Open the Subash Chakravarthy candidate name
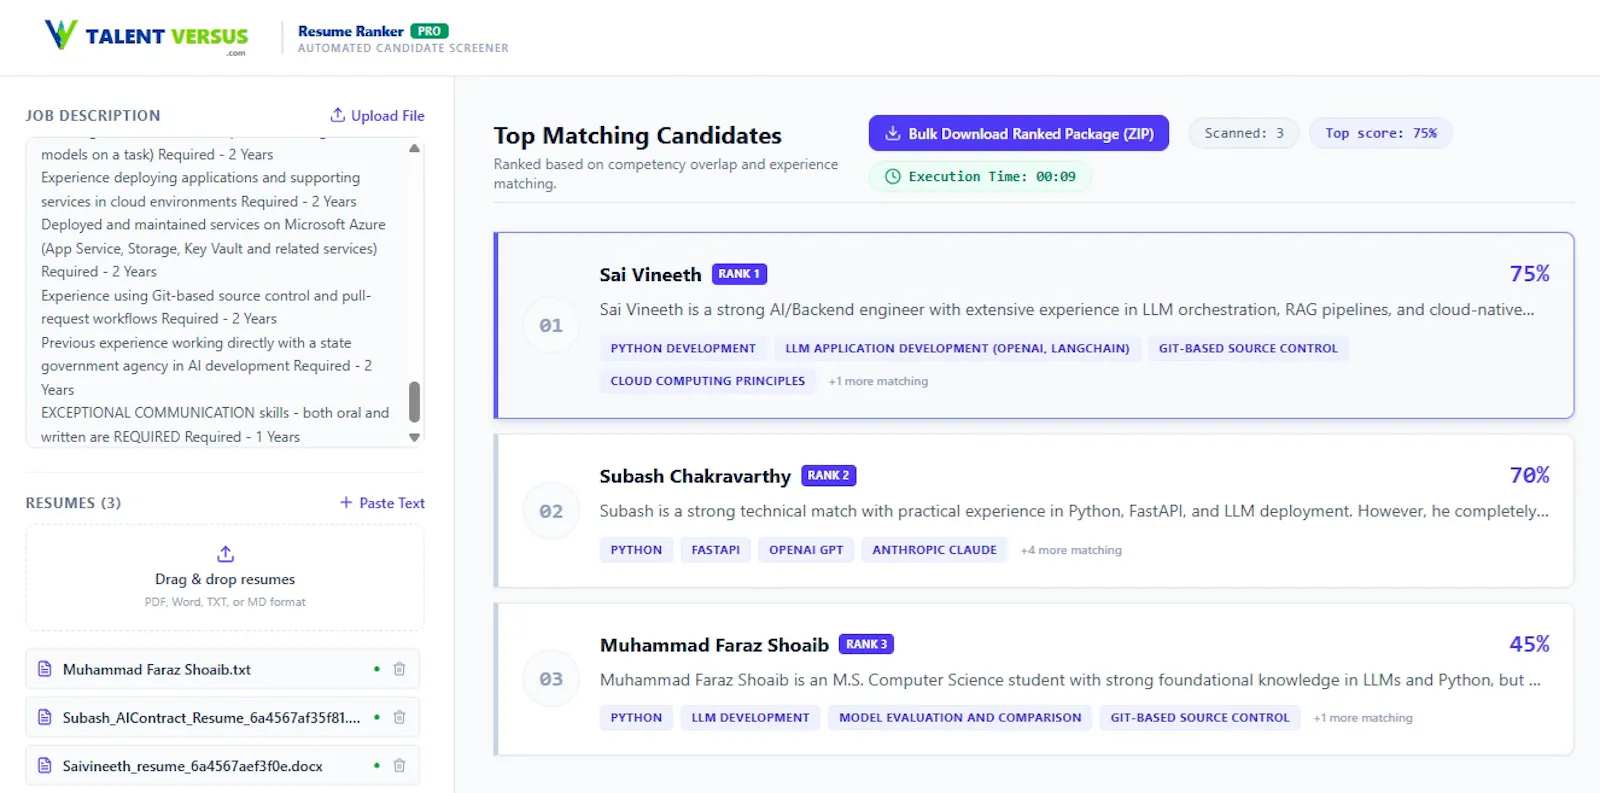Viewport: 1600px width, 793px height. 695,476
